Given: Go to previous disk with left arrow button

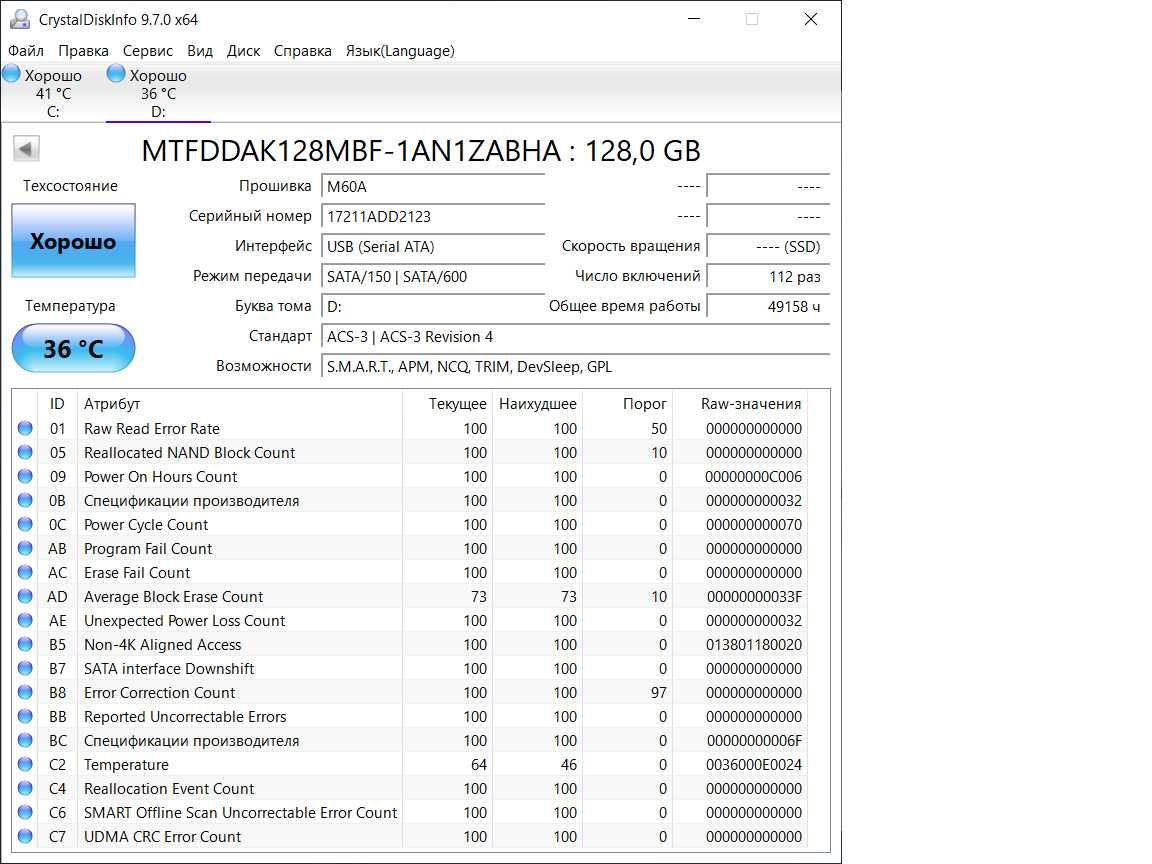Looking at the screenshot, I should click(26, 149).
